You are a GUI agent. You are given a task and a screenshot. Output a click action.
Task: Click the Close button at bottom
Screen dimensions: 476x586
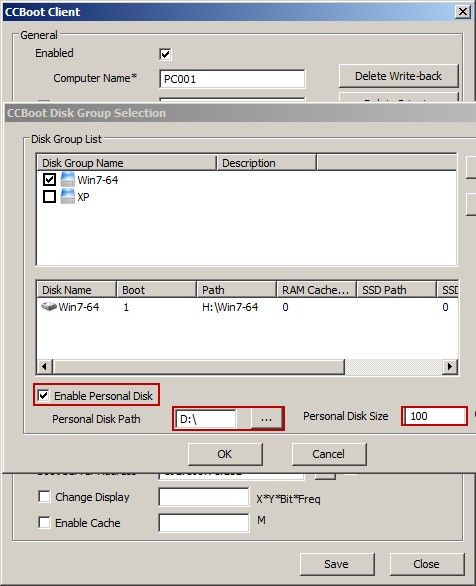coord(427,564)
